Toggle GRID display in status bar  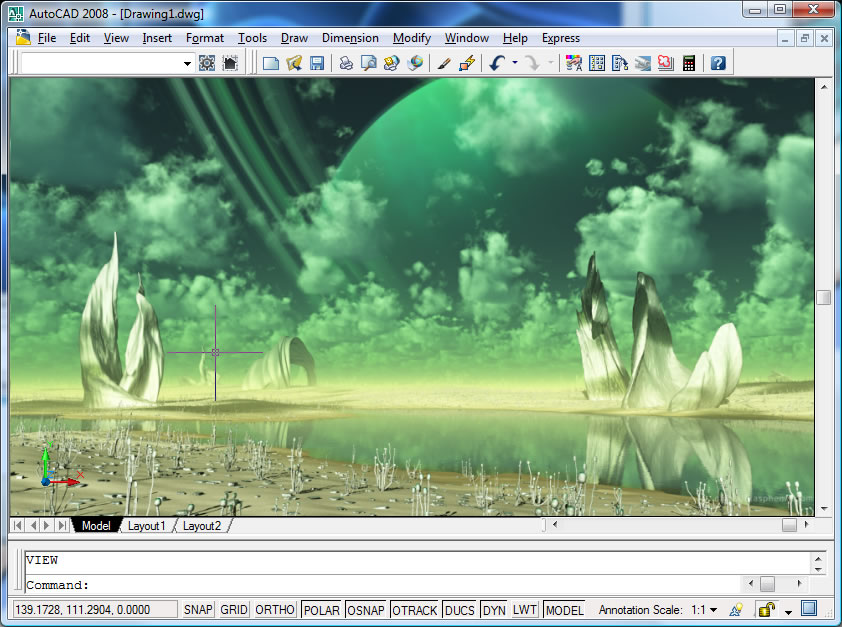click(234, 610)
